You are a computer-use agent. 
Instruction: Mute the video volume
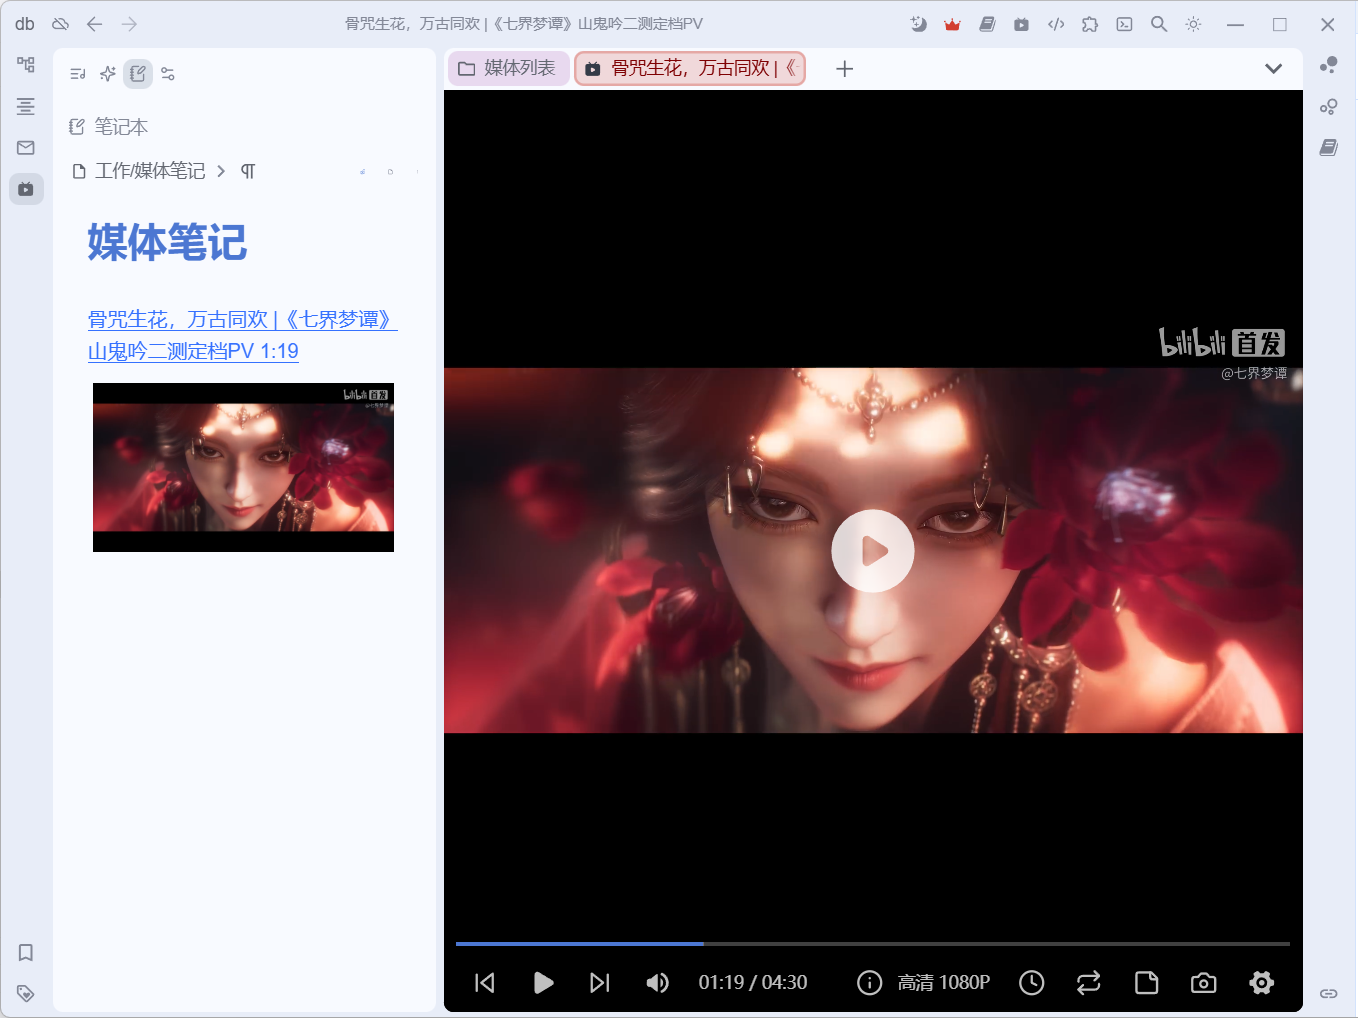[658, 983]
